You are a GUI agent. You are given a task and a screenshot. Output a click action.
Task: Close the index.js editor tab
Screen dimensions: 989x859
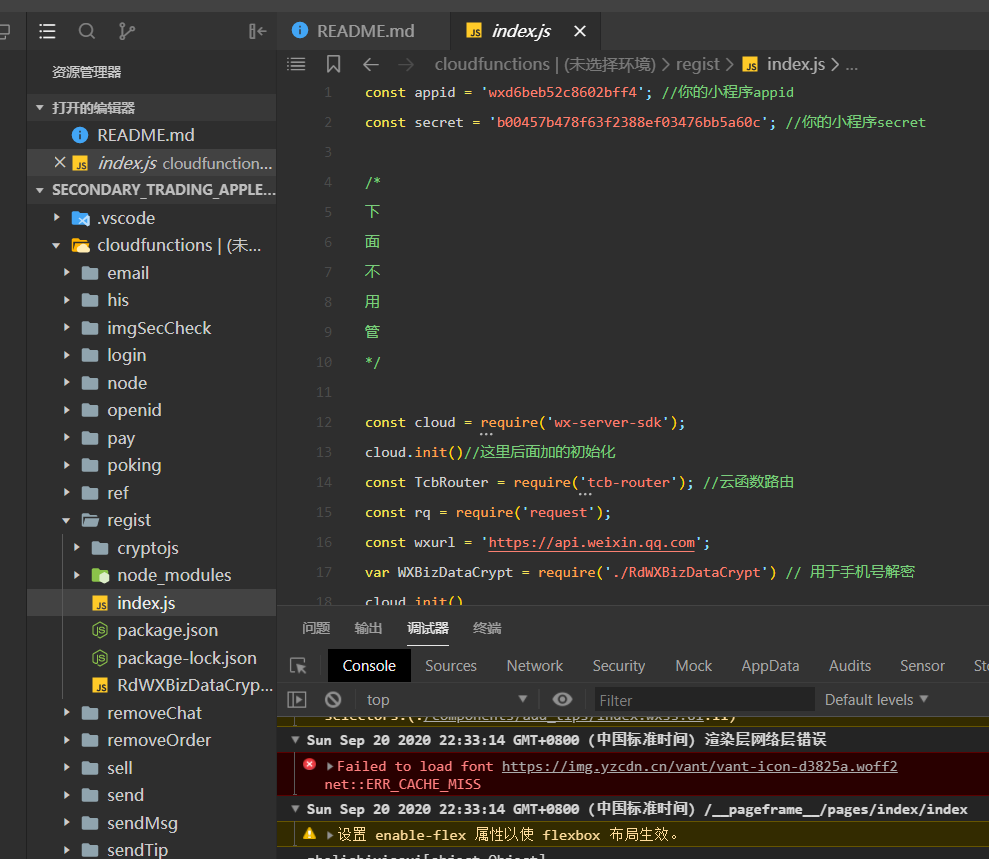[x=580, y=31]
